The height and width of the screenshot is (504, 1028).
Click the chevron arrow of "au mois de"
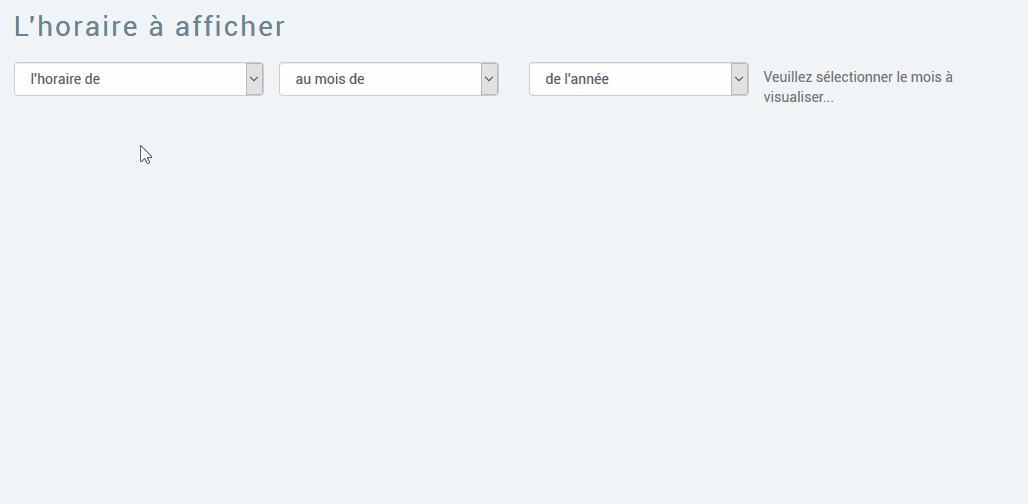(x=489, y=79)
